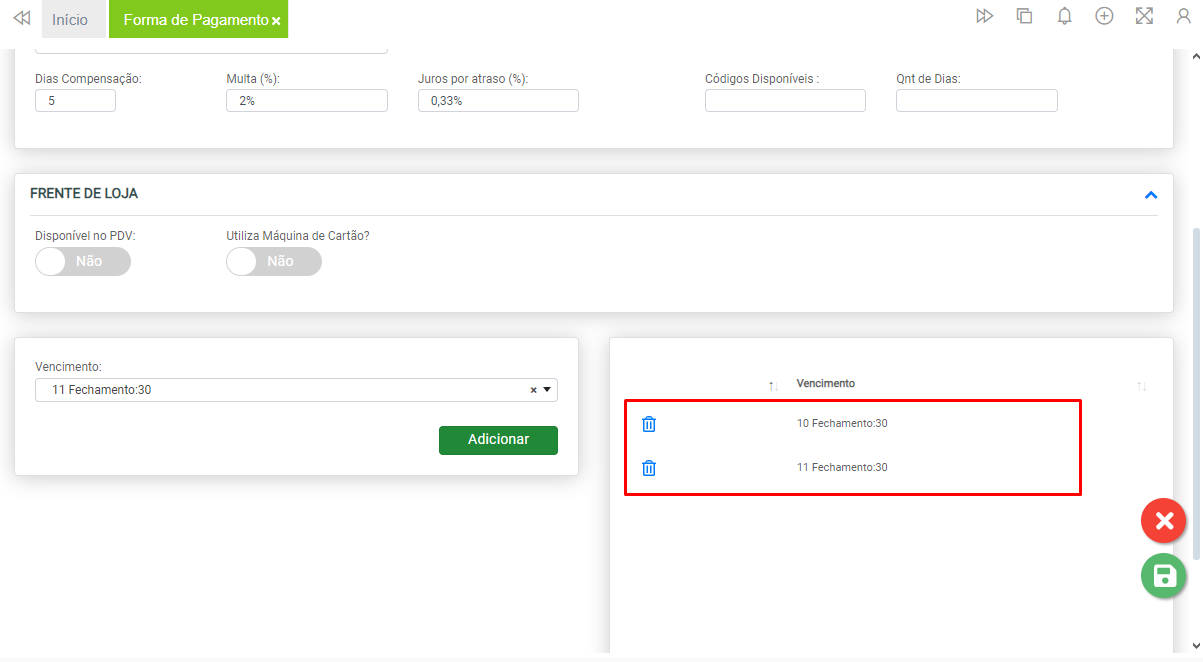Click the duplicate windows icon
The image size is (1203, 662).
click(1024, 16)
